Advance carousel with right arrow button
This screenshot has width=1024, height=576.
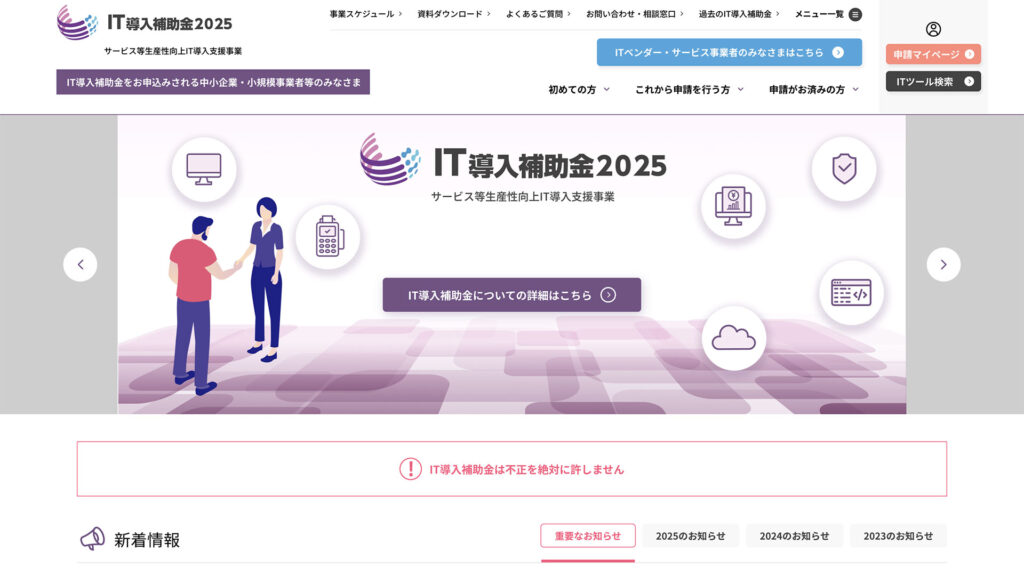click(x=943, y=264)
